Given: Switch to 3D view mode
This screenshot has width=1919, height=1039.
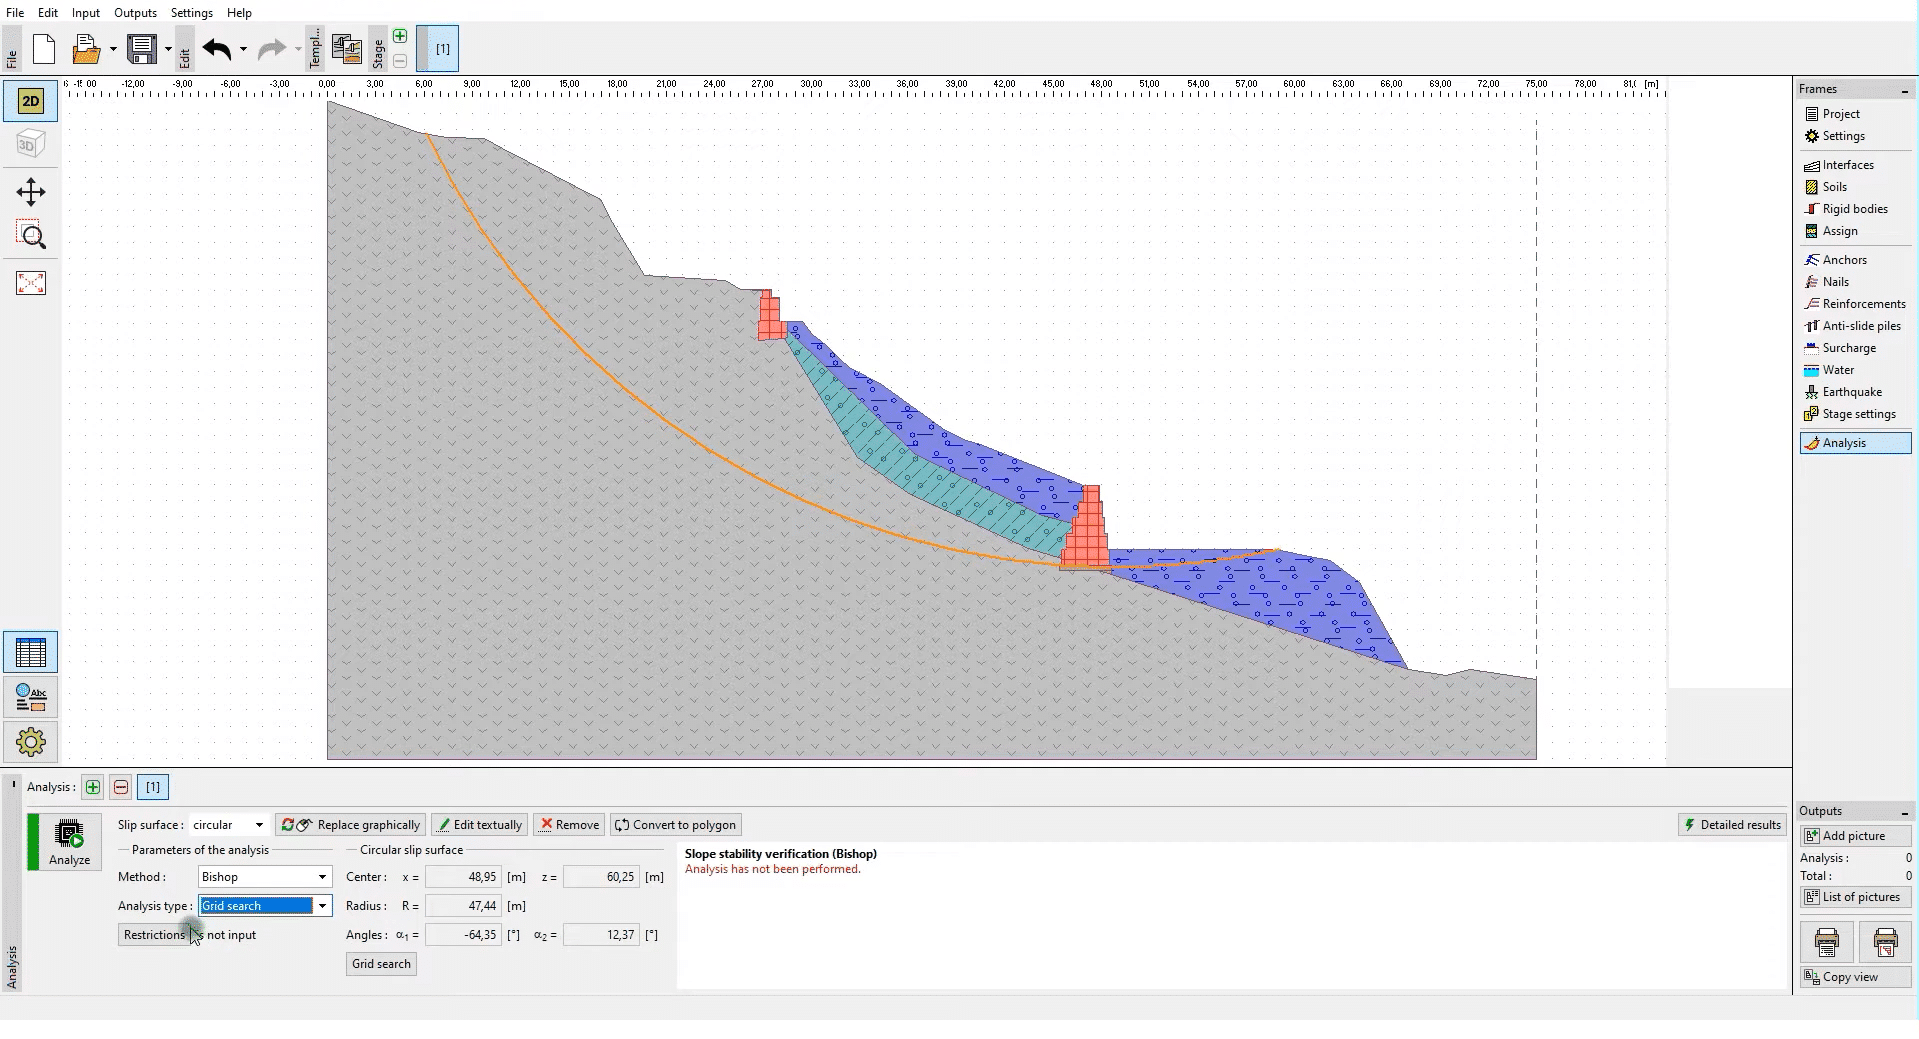Looking at the screenshot, I should coord(30,145).
